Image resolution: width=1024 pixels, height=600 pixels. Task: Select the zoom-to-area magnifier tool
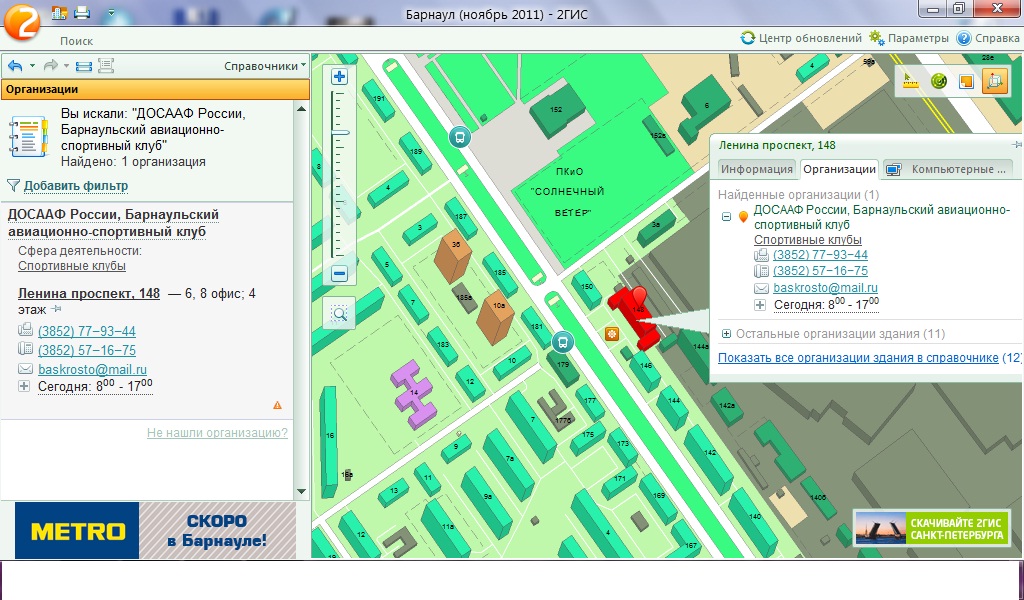(340, 314)
